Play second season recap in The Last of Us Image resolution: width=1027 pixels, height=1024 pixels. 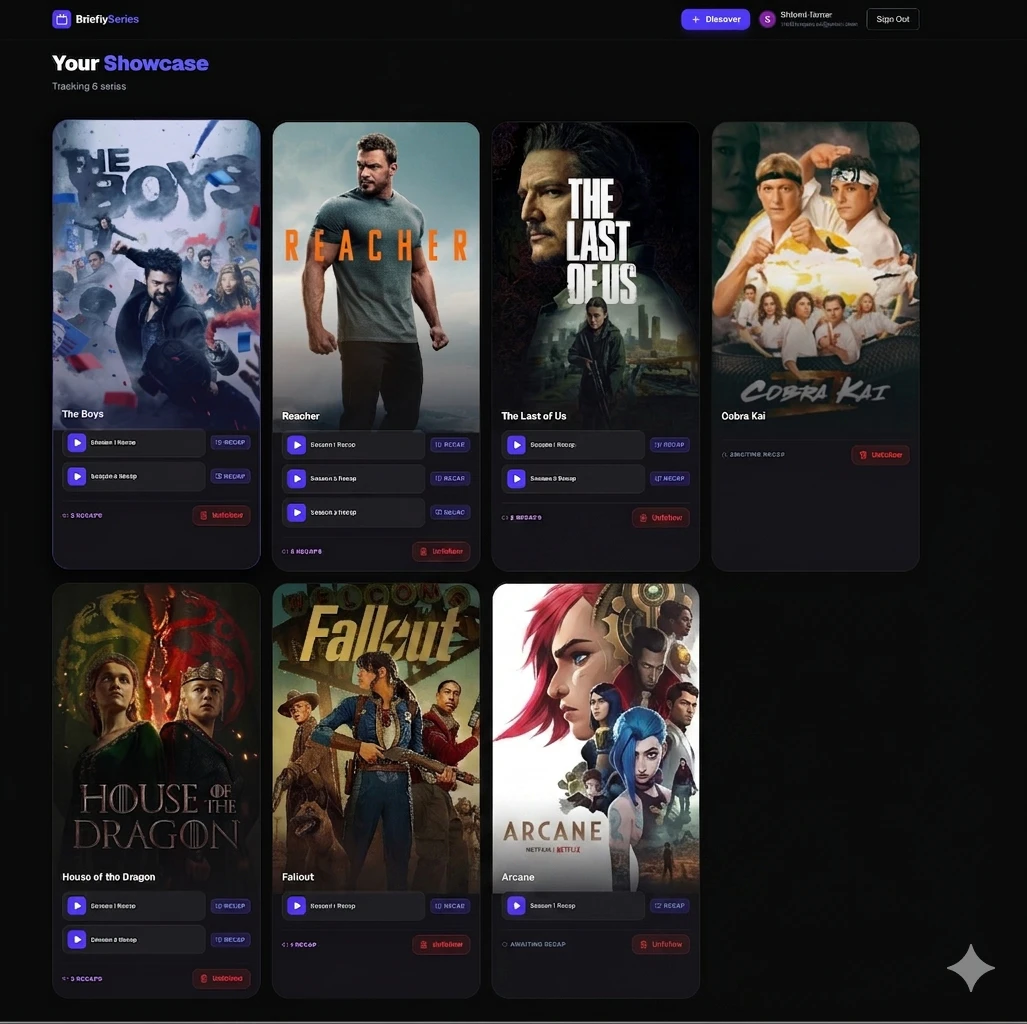pyautogui.click(x=516, y=478)
